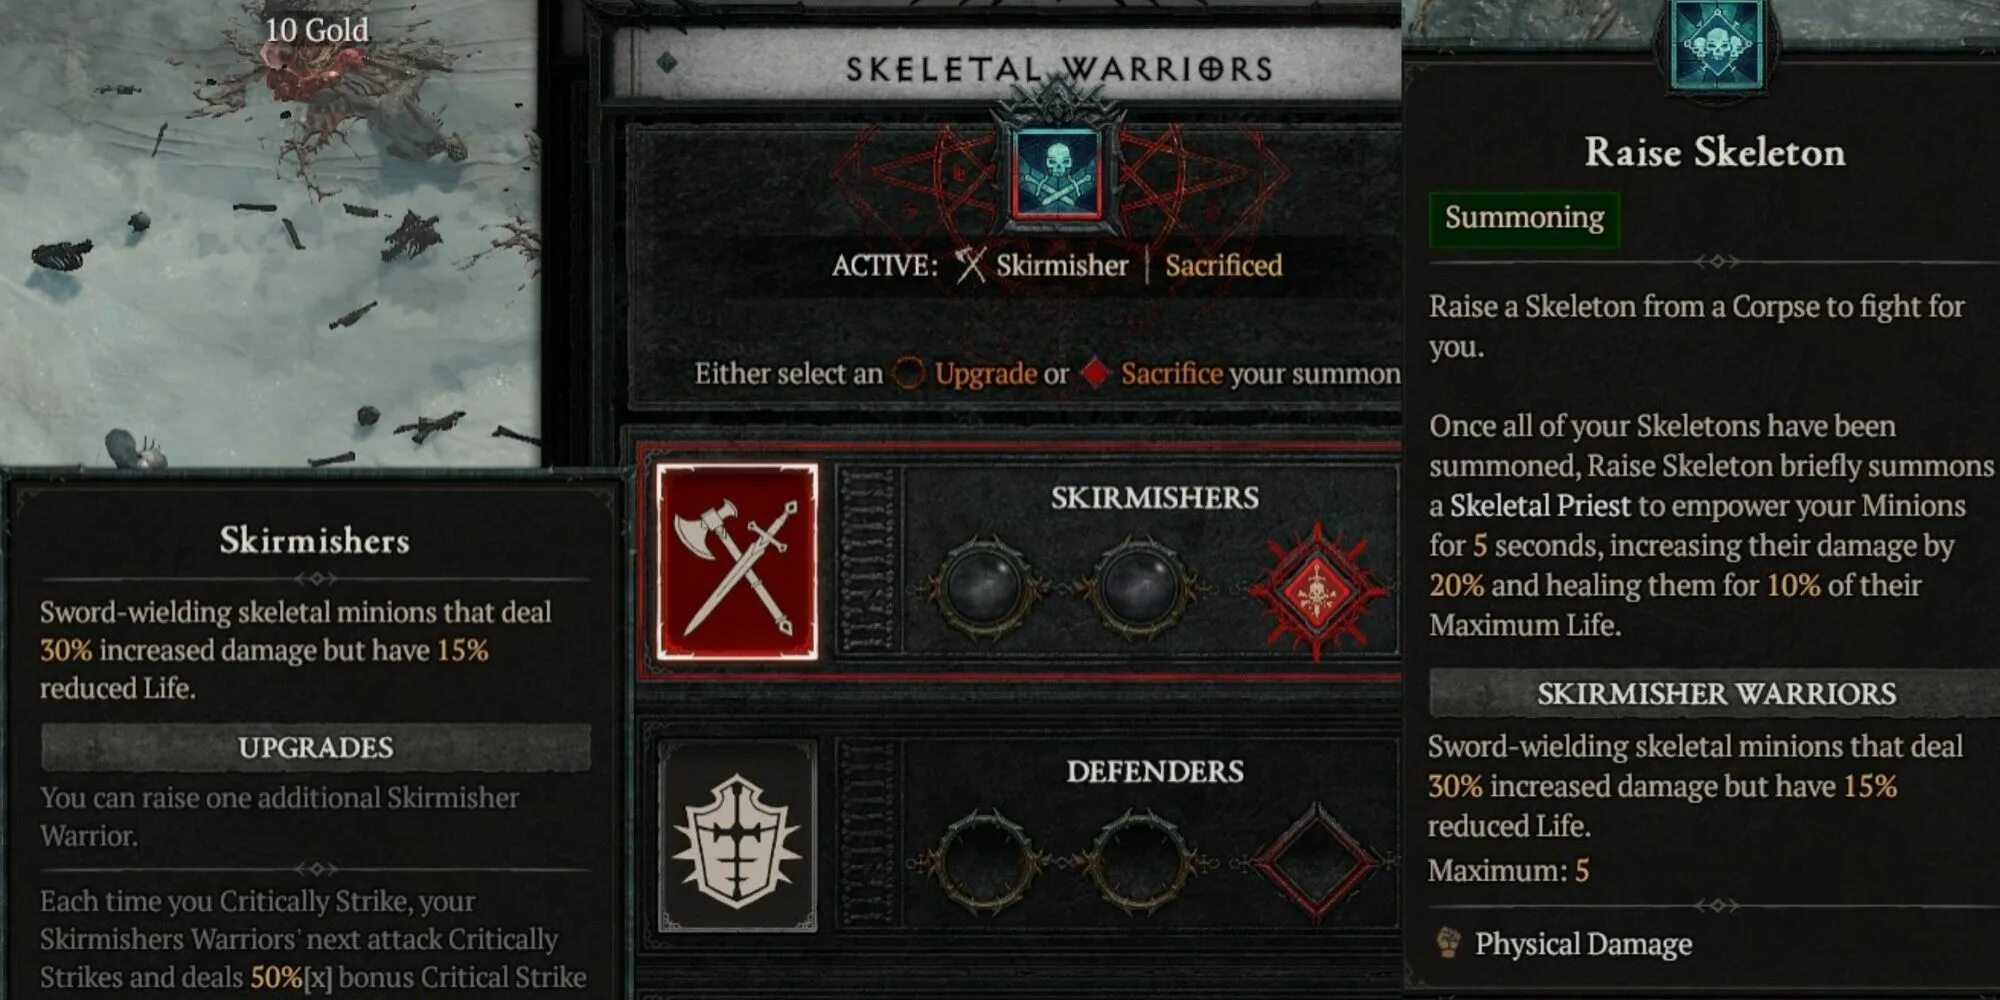The width and height of the screenshot is (2000, 1000).
Task: Select the Defenders shield icon
Action: point(737,837)
